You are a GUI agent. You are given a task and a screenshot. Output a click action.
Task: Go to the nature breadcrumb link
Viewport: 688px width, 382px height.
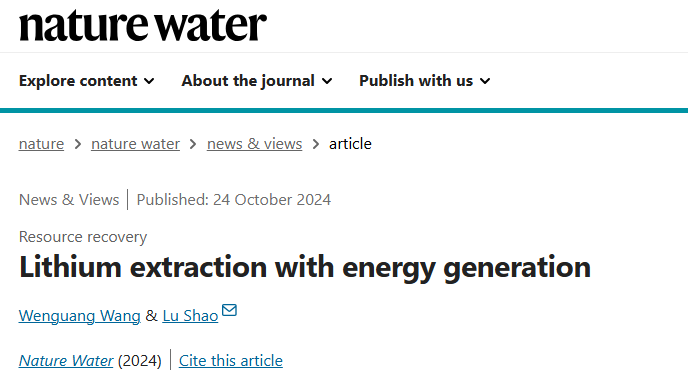[x=41, y=144]
